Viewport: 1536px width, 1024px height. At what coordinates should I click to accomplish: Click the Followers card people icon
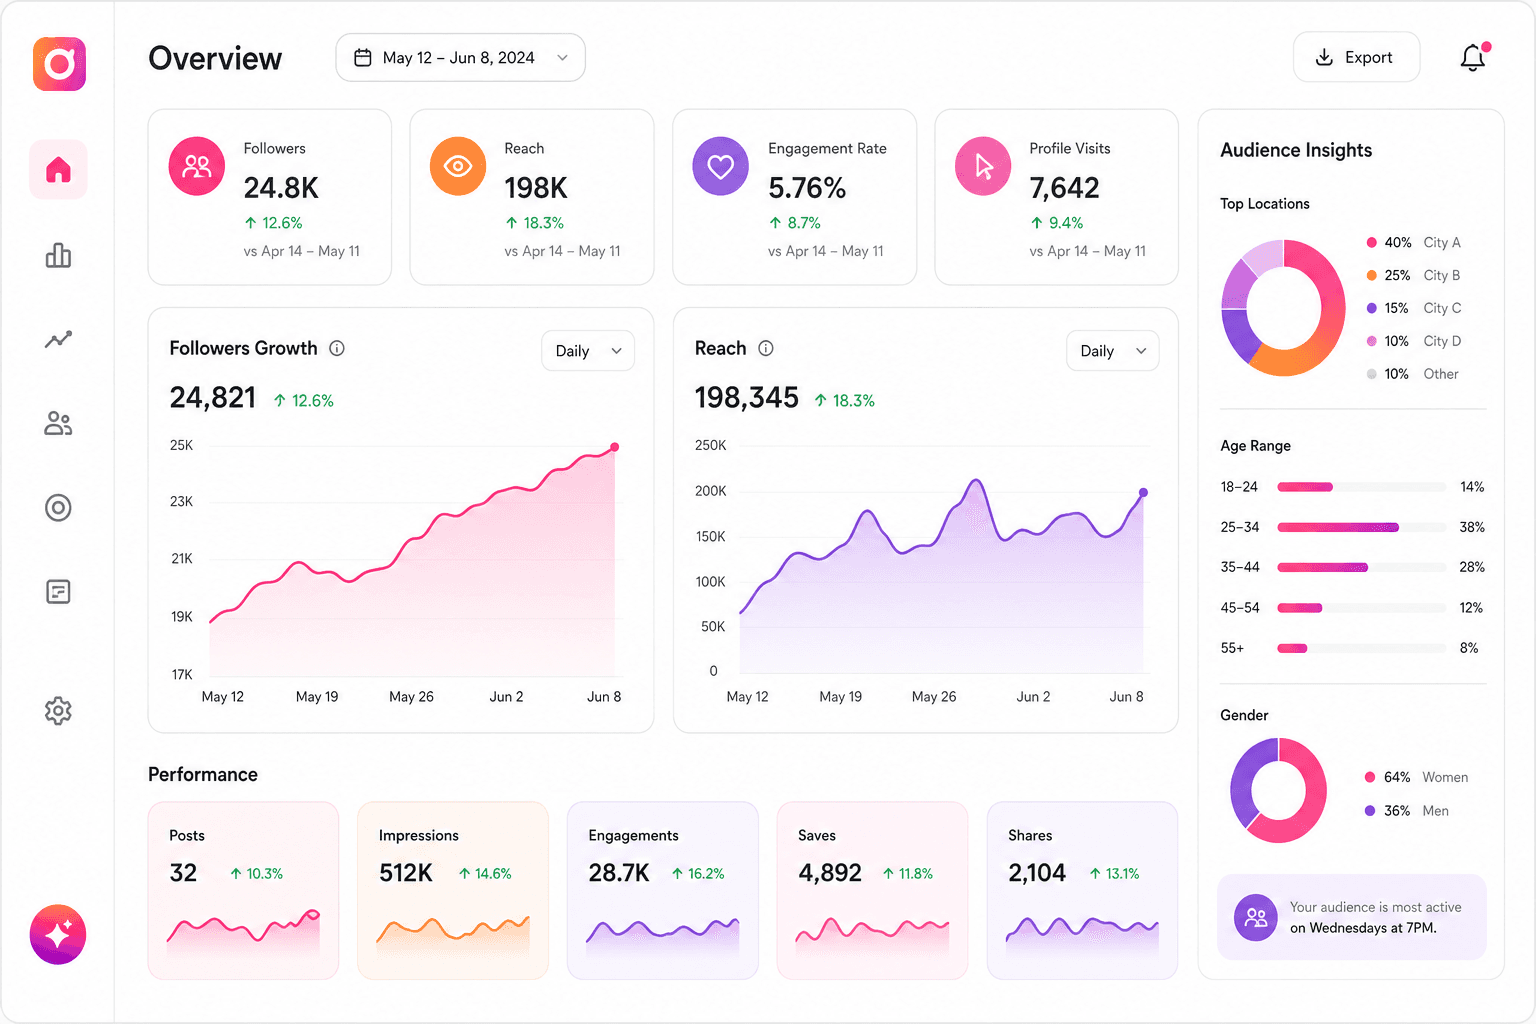[197, 166]
